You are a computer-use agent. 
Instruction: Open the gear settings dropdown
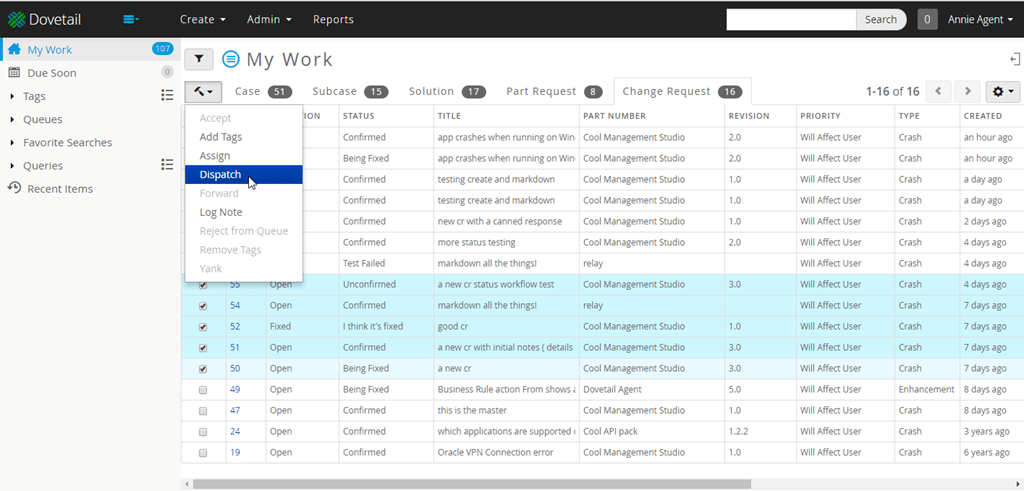pos(1002,91)
